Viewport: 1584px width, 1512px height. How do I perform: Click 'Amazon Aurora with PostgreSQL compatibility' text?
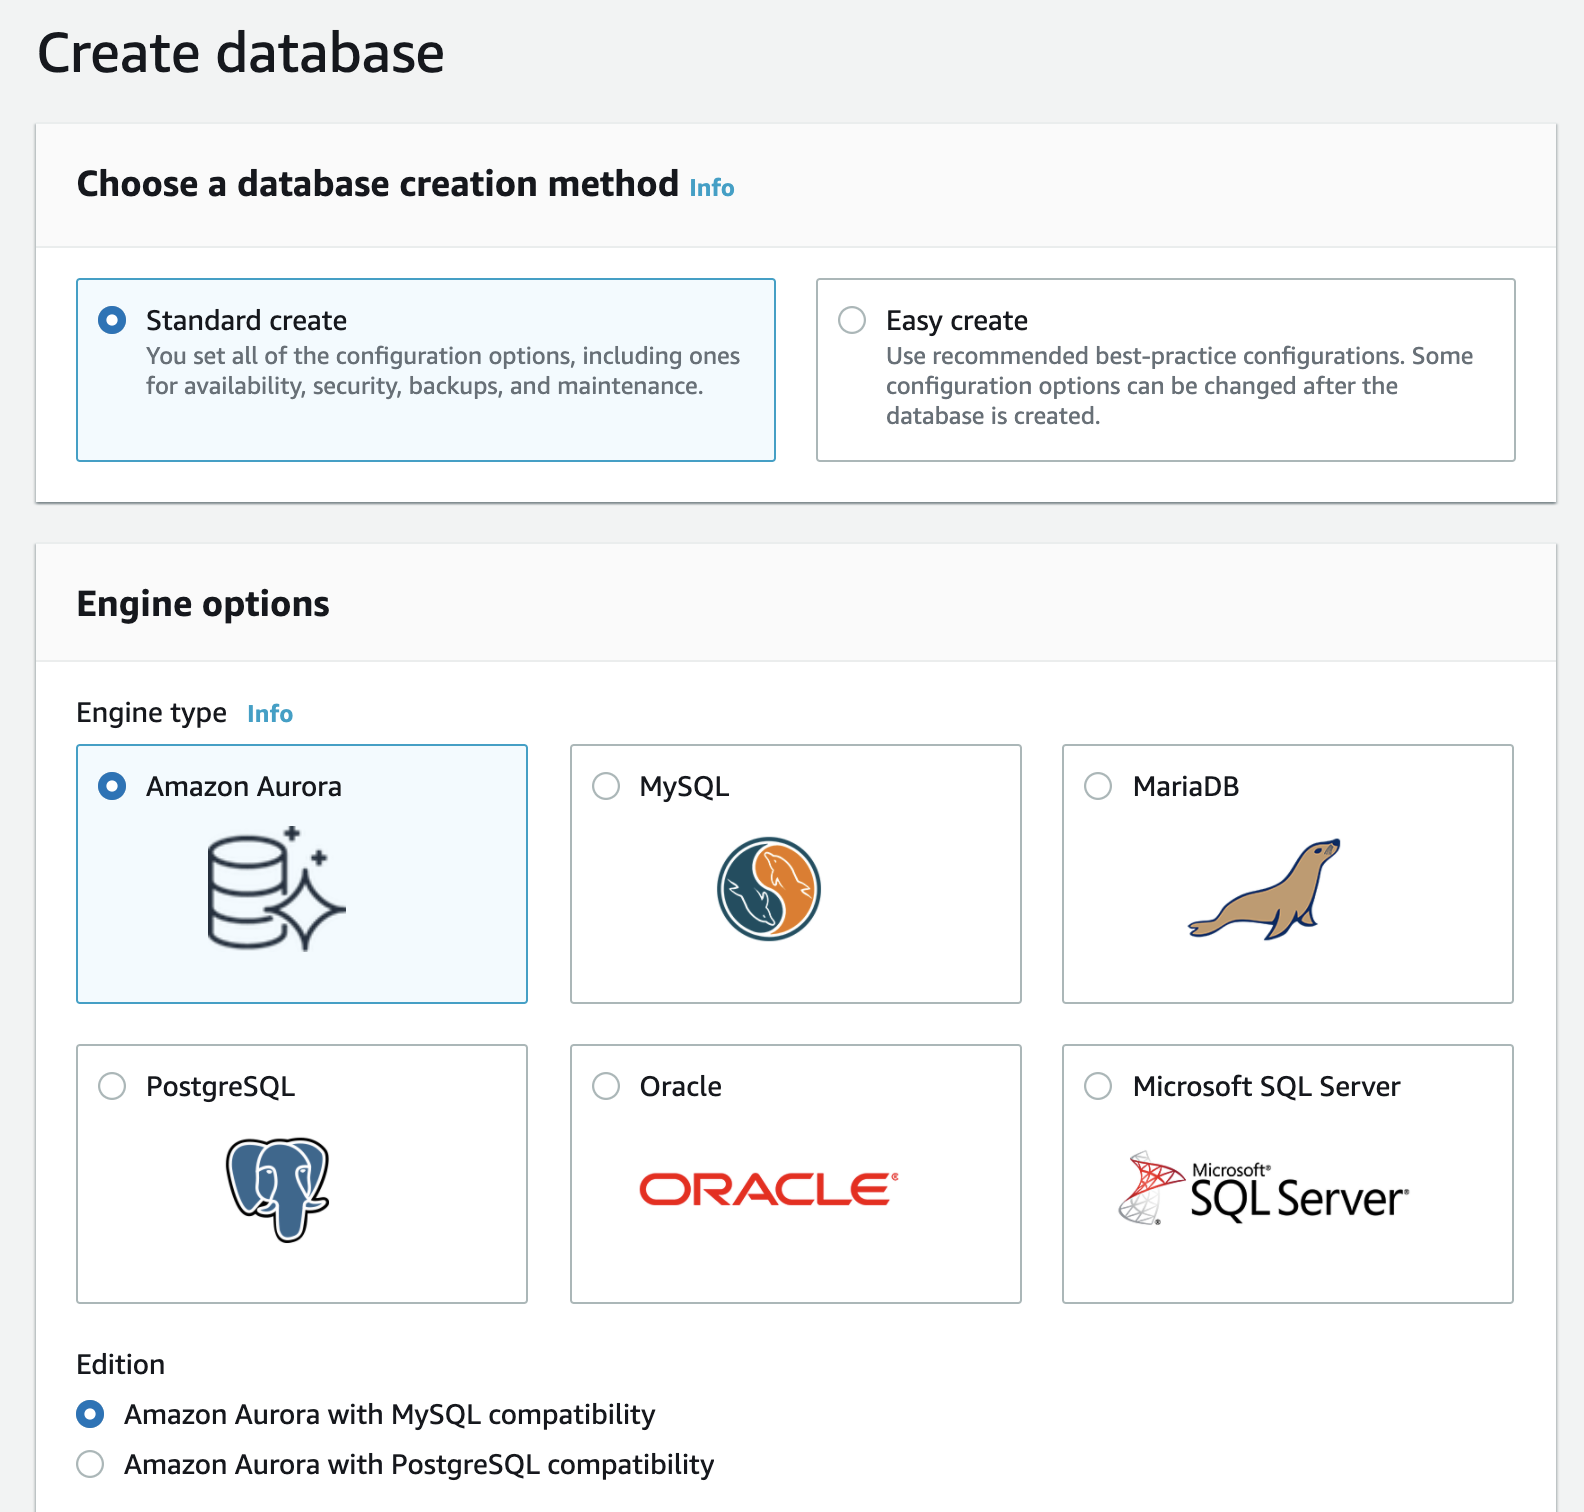click(x=419, y=1465)
